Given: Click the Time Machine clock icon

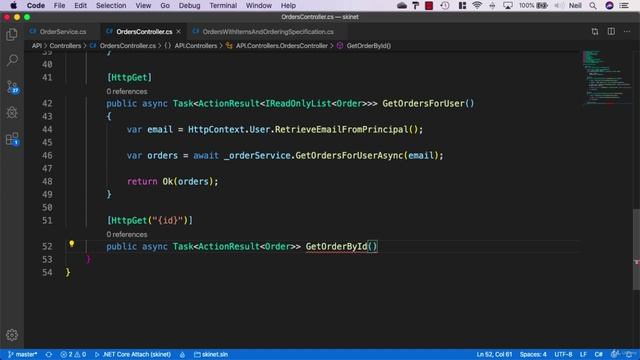Looking at the screenshot, I should click(x=445, y=5).
